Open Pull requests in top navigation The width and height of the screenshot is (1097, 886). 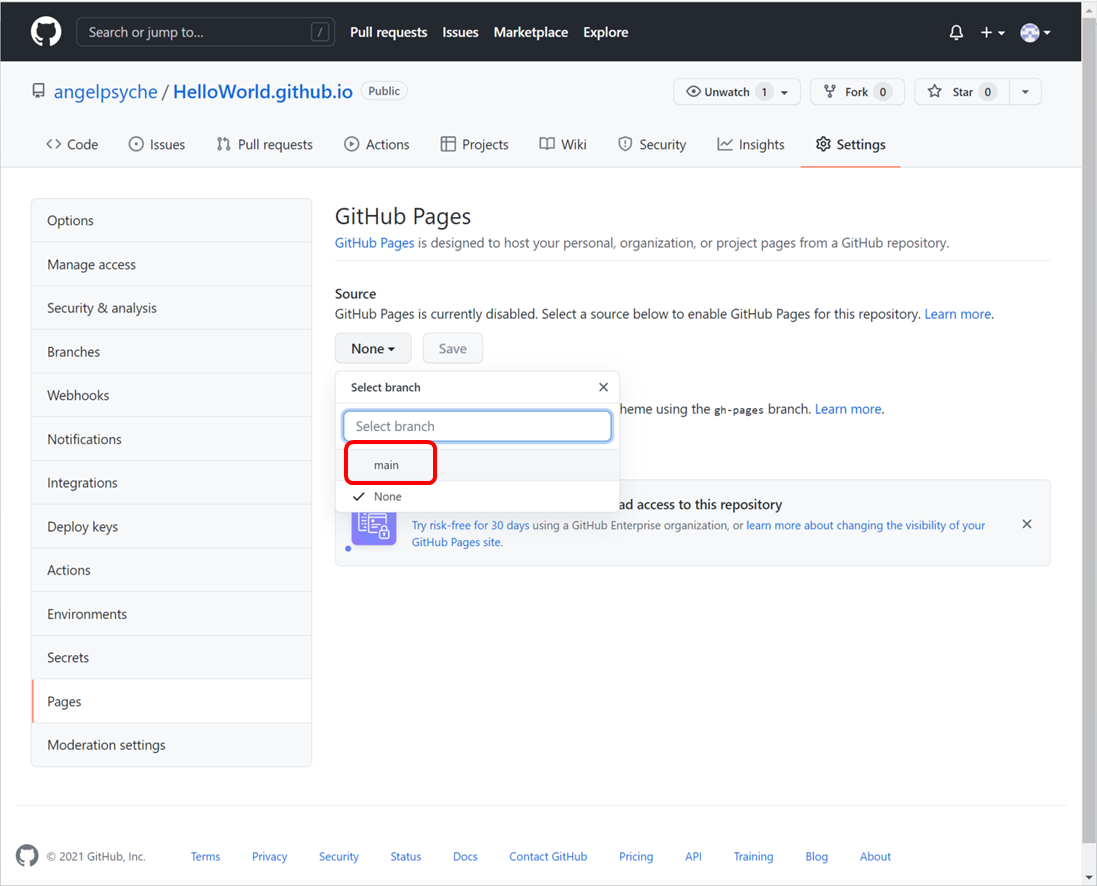(388, 32)
